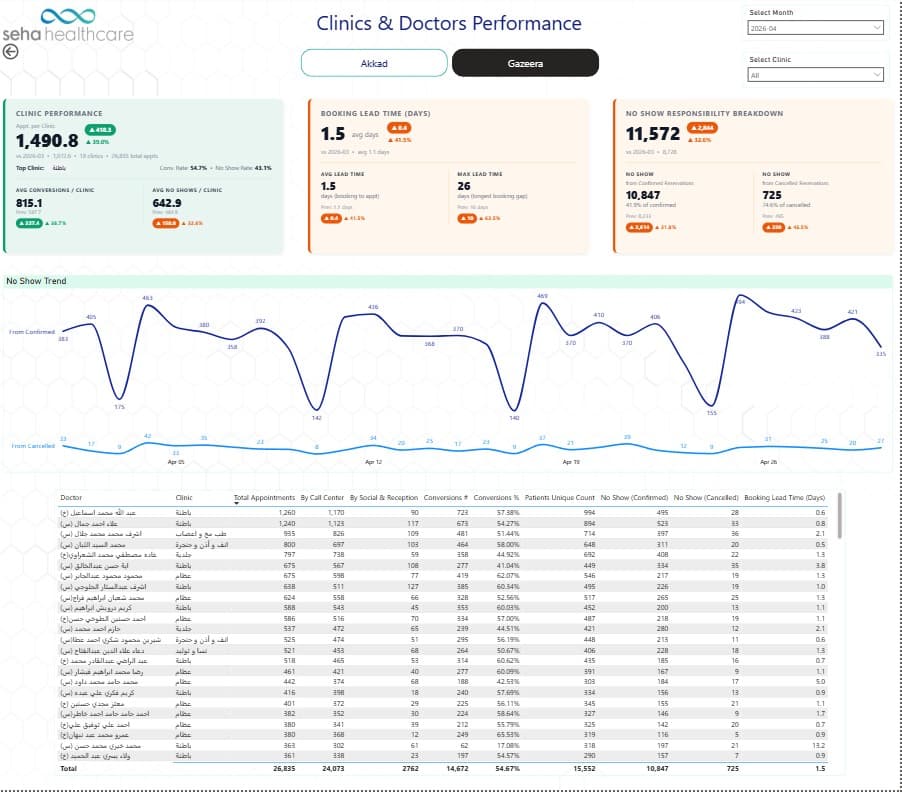Click the Conversions # column header

[x=446, y=498]
